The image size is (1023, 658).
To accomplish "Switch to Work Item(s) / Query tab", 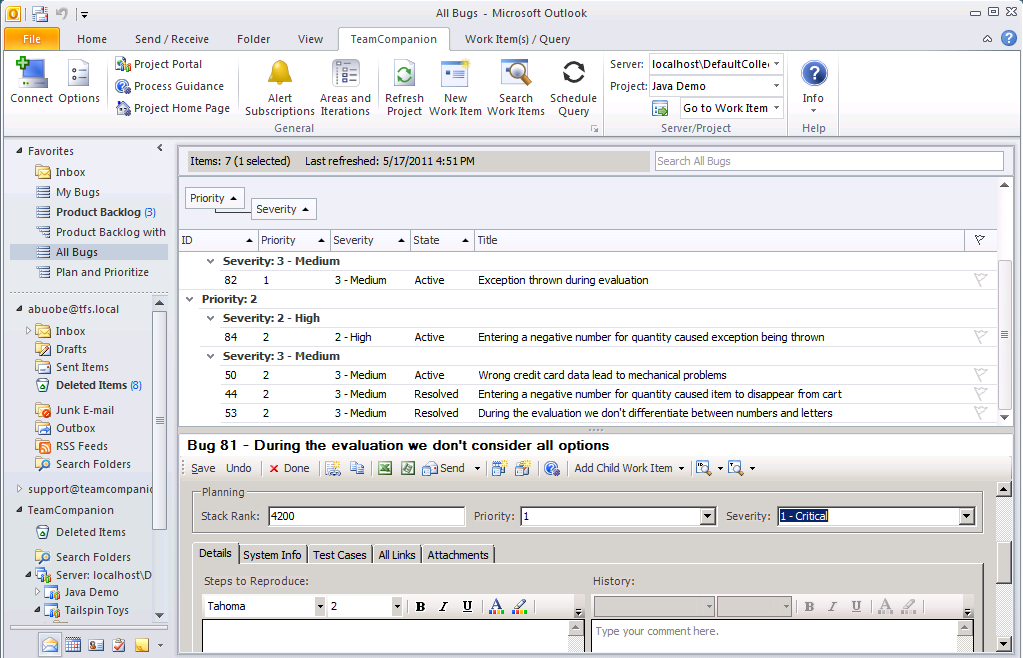I will pos(517,39).
